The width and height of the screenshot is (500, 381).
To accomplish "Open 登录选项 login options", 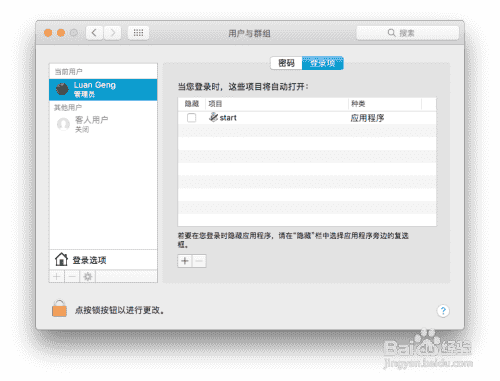I will click(x=103, y=260).
